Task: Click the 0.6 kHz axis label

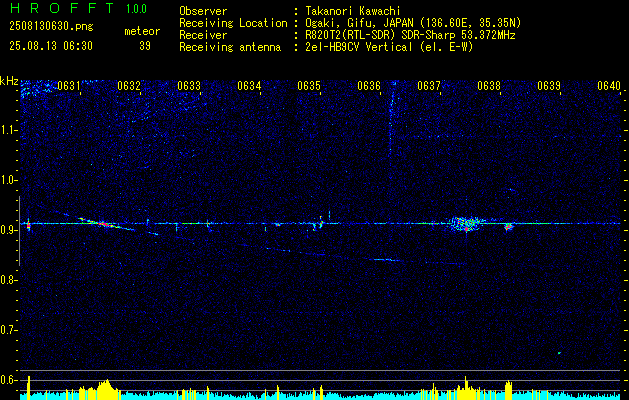Action: [9, 380]
